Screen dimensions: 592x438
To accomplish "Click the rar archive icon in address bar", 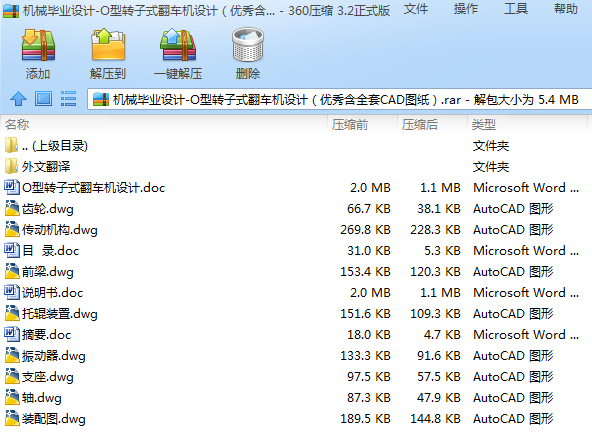I will tap(101, 99).
